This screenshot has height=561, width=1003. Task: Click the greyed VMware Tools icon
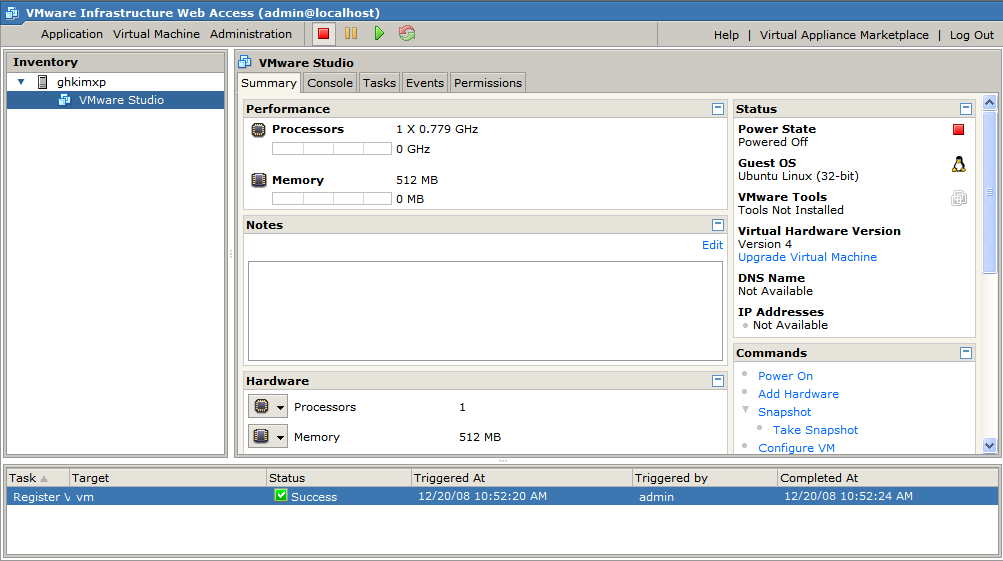pyautogui.click(x=958, y=198)
